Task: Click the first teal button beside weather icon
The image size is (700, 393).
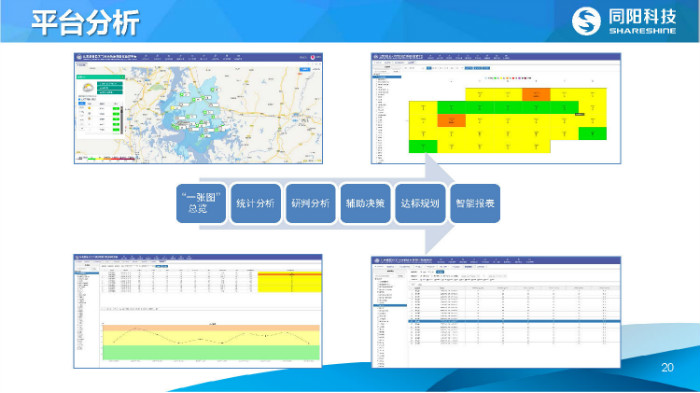Action: 110,84
